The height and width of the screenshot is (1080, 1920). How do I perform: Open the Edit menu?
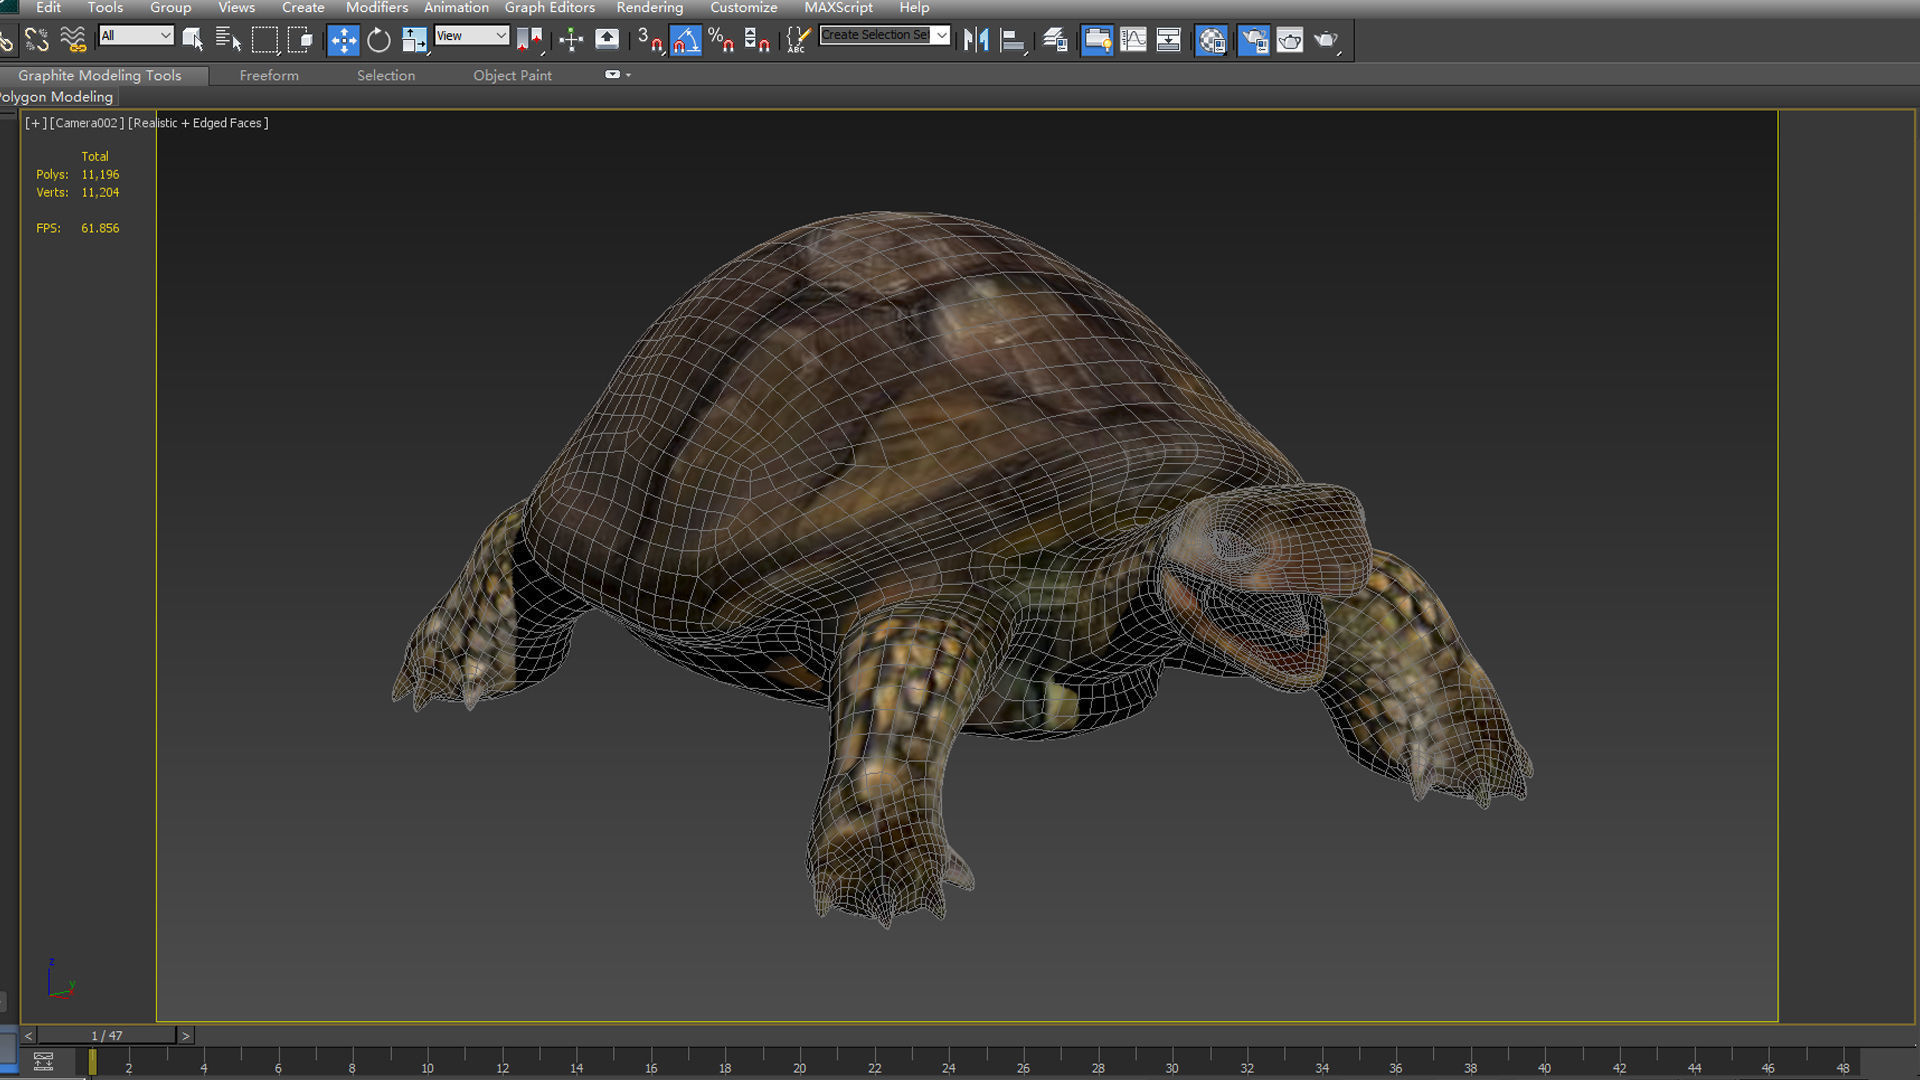(x=48, y=8)
